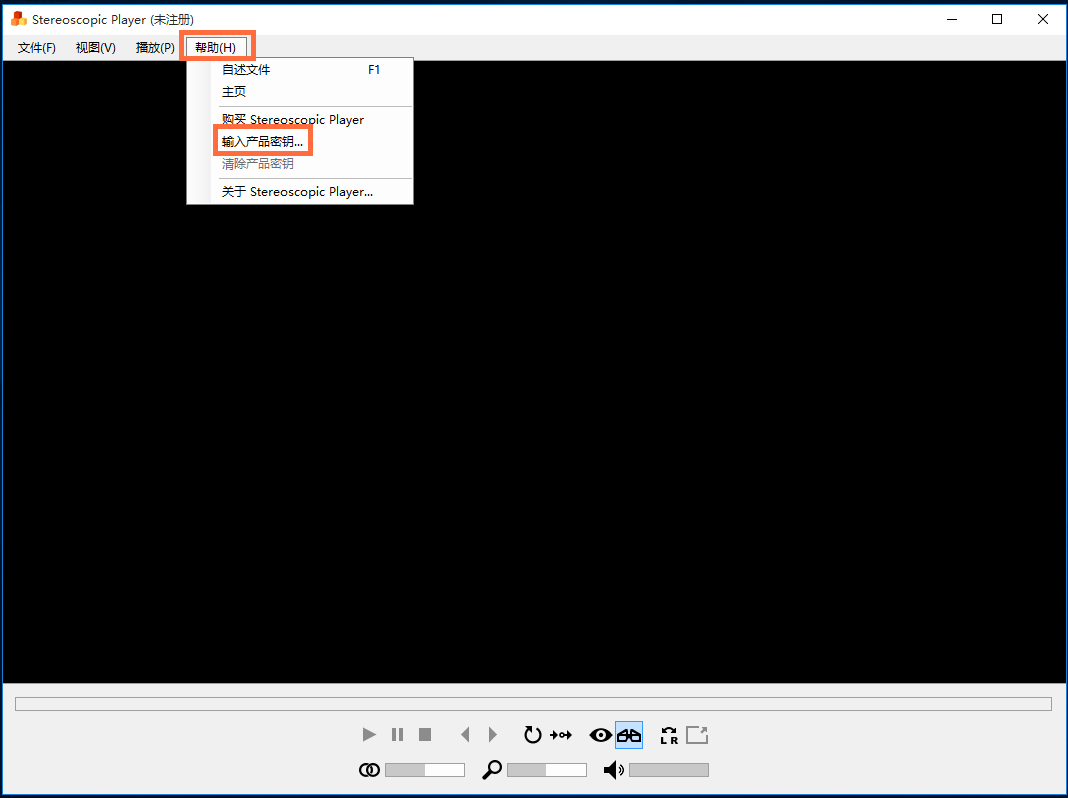The width and height of the screenshot is (1068, 798).
Task: Click the Stereoscopic Player title bar icon
Action: pos(19,19)
